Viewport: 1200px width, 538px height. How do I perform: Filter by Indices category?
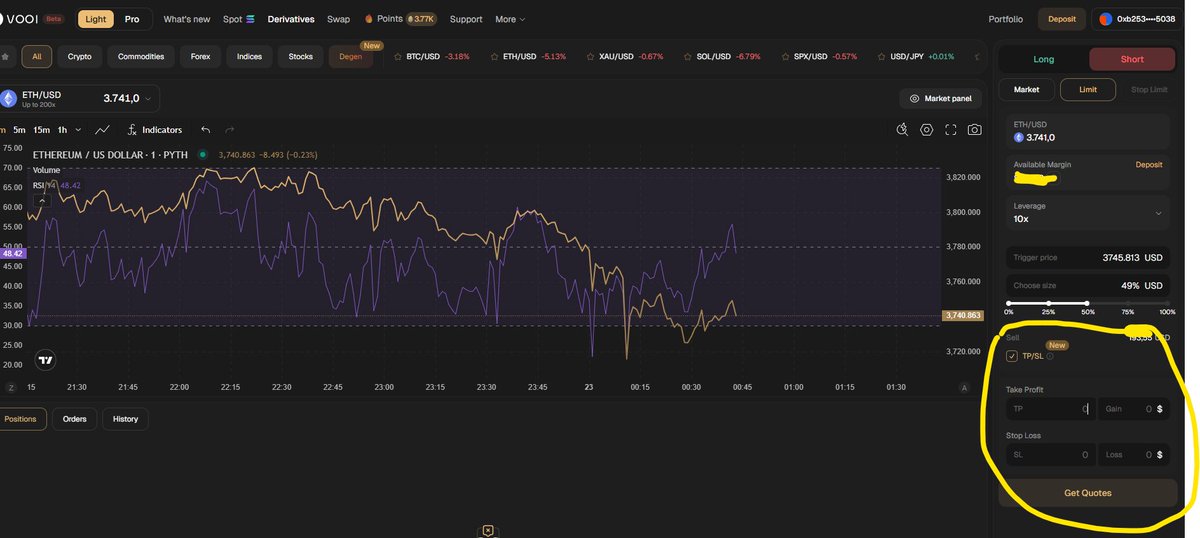(x=250, y=56)
